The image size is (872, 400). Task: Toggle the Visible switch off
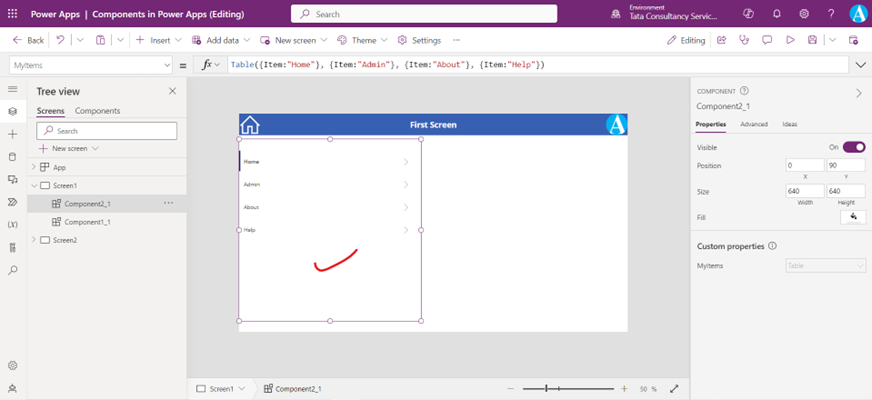[x=853, y=147]
